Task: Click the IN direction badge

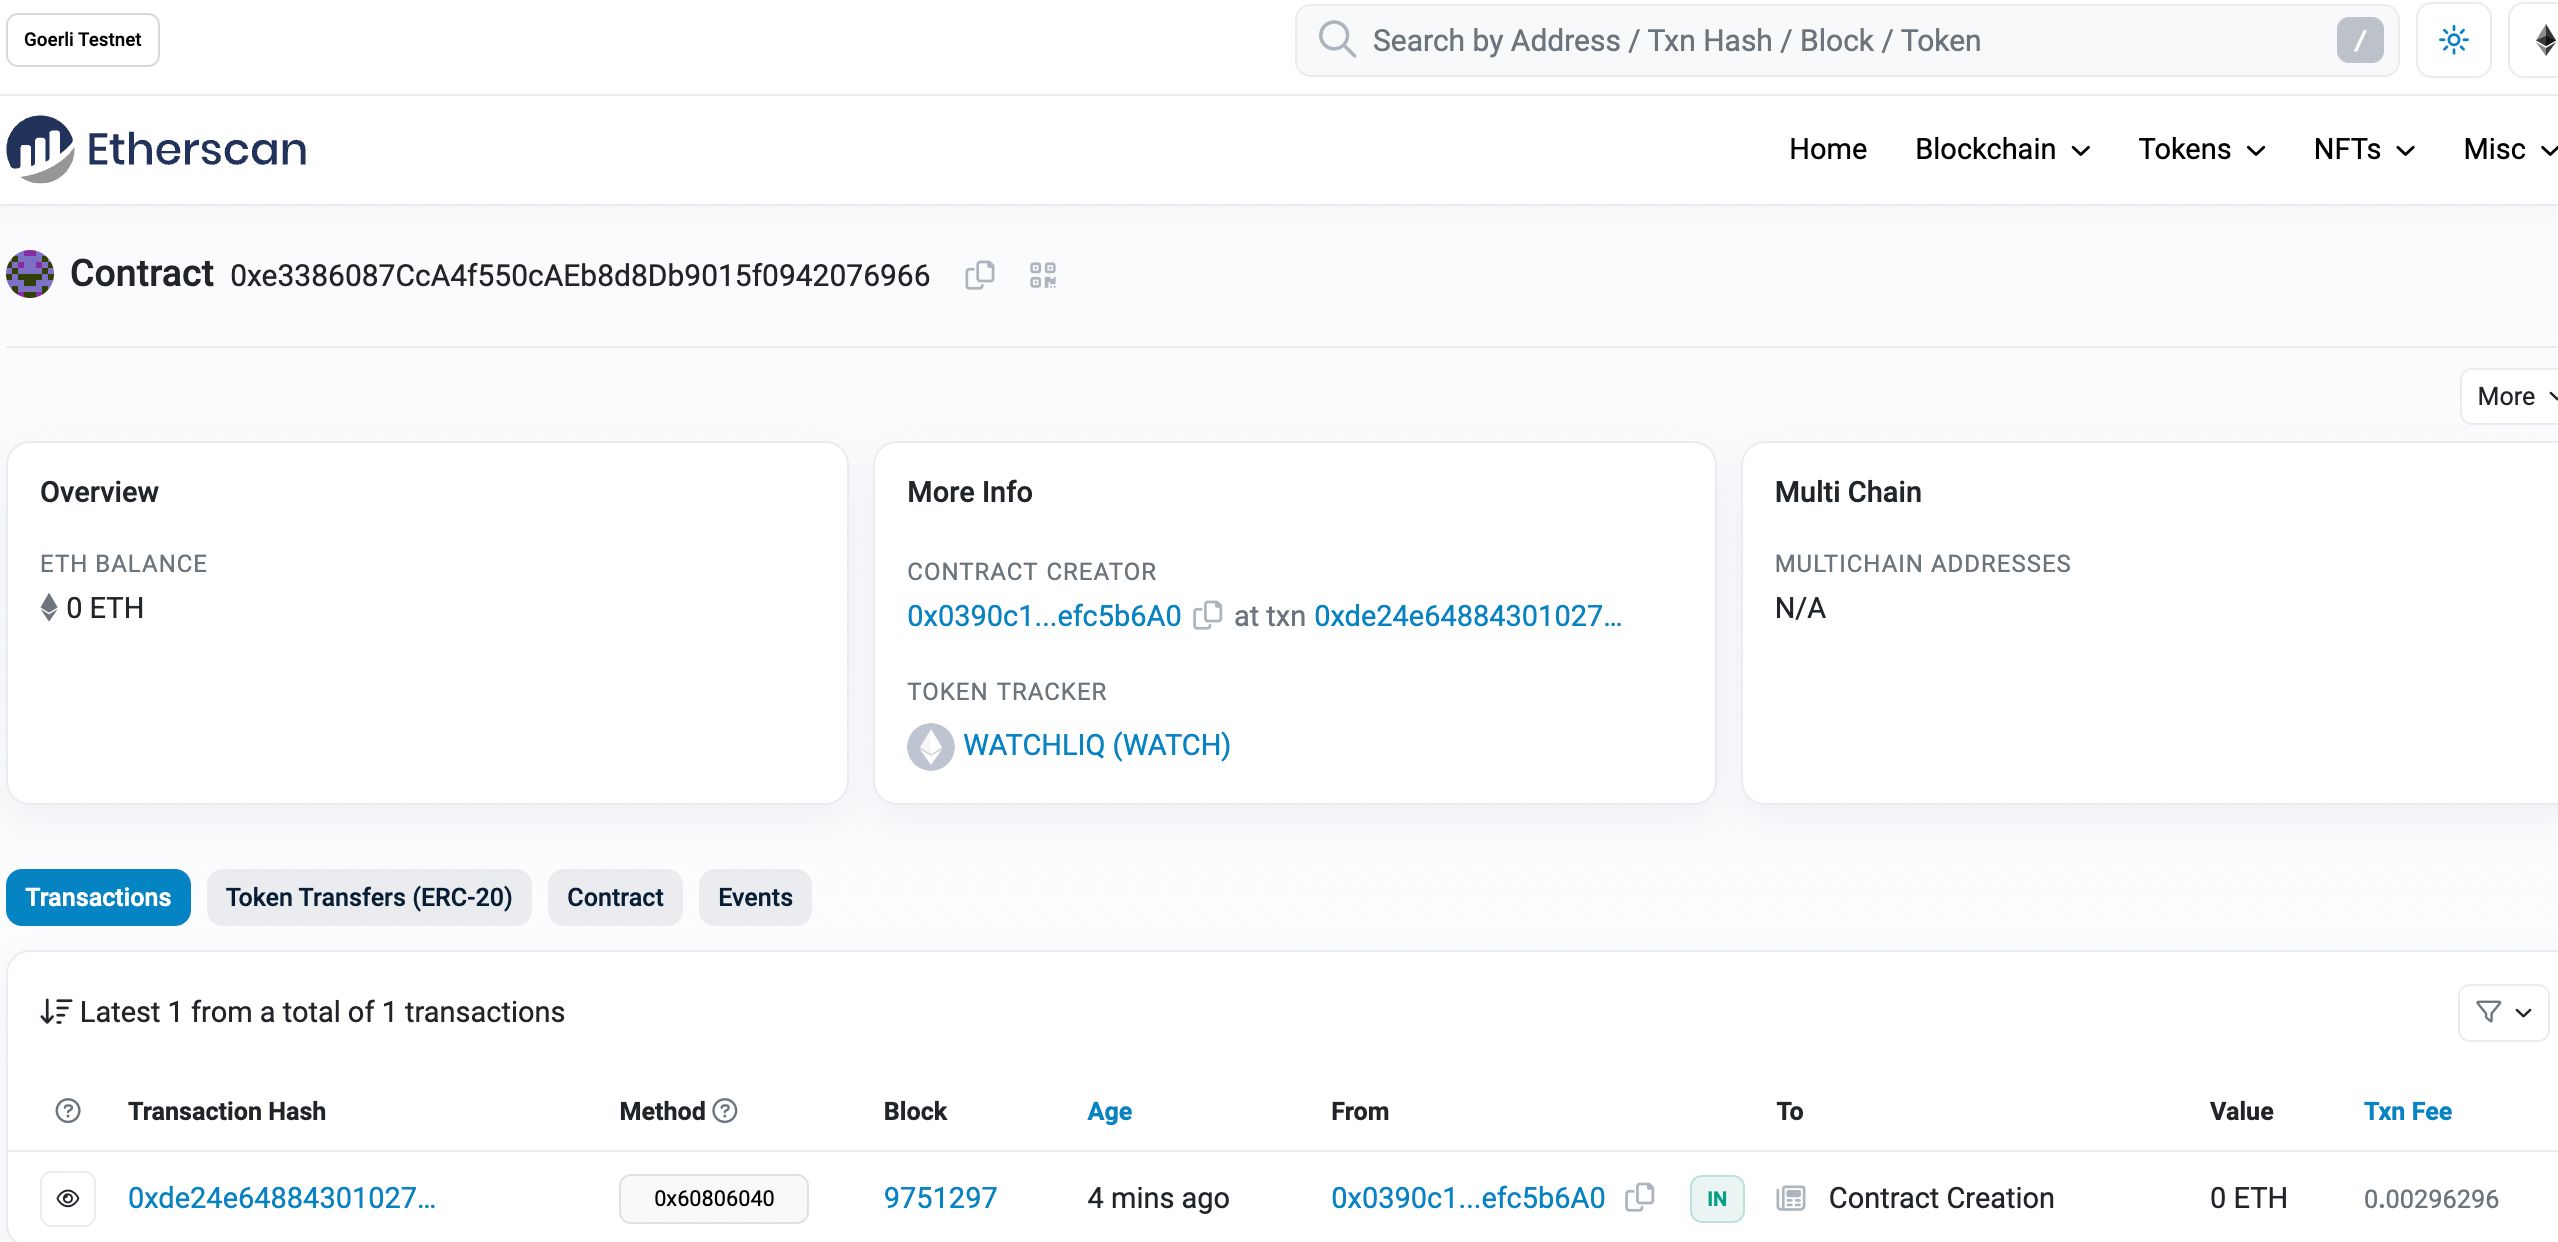Action: coord(1717,1198)
